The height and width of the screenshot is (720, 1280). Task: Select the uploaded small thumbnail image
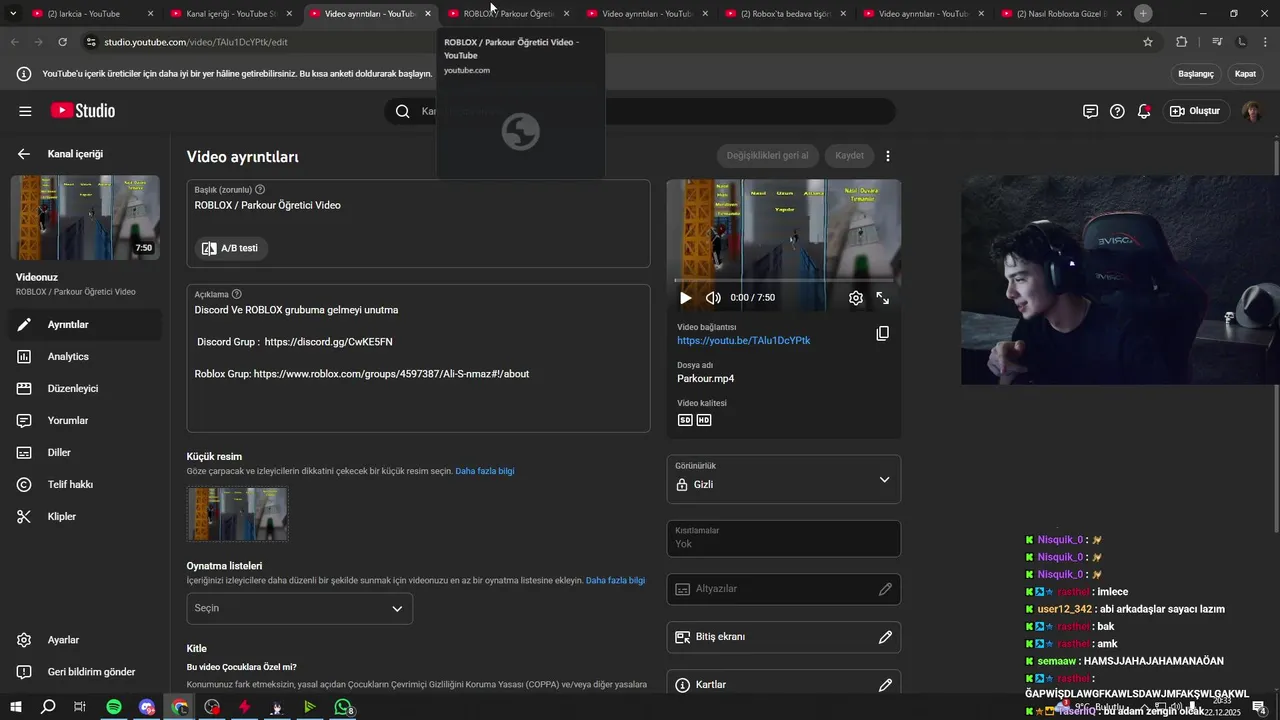[x=238, y=514]
